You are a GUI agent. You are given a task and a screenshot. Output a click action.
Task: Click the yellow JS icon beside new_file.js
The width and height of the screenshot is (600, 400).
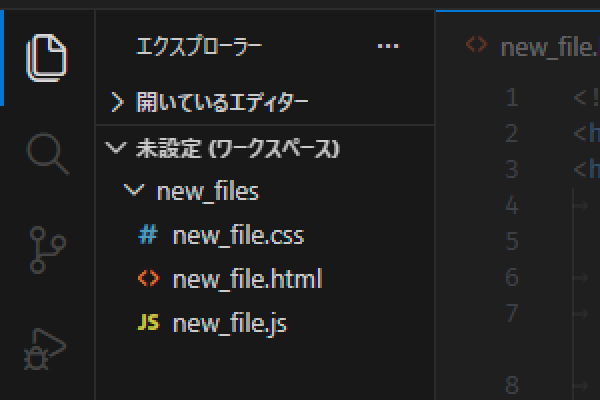(148, 323)
